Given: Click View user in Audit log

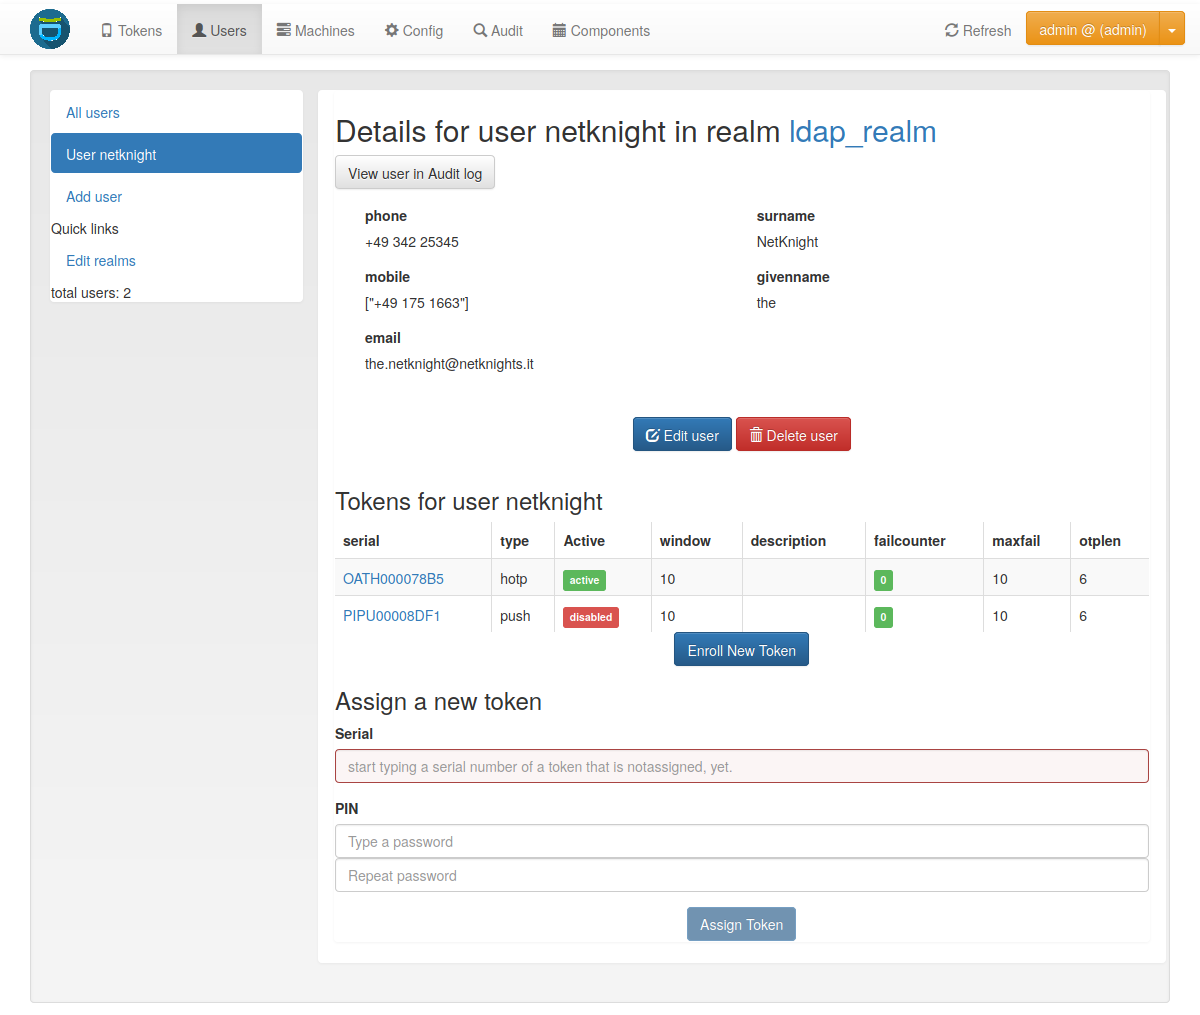Looking at the screenshot, I should [415, 173].
